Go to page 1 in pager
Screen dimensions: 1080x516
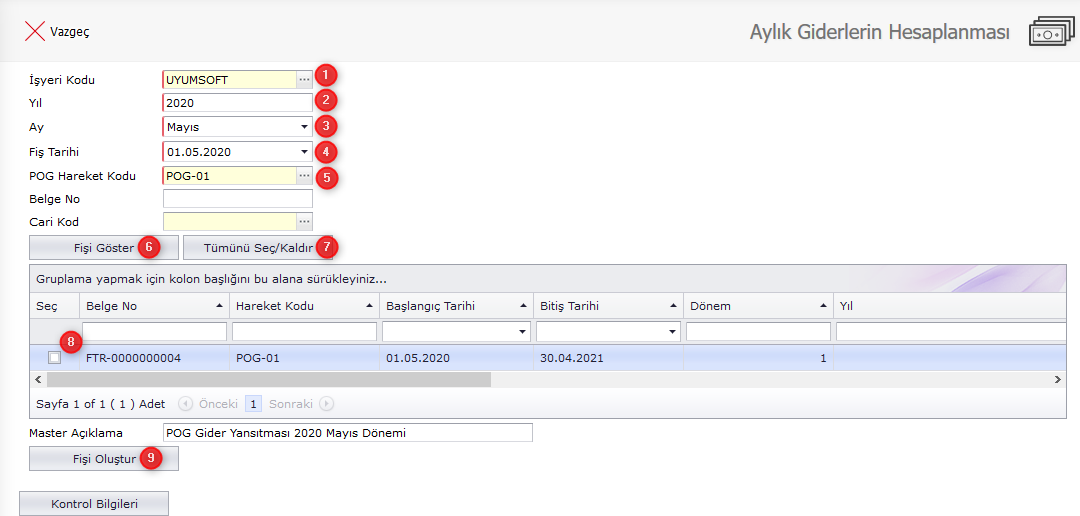coord(253,404)
